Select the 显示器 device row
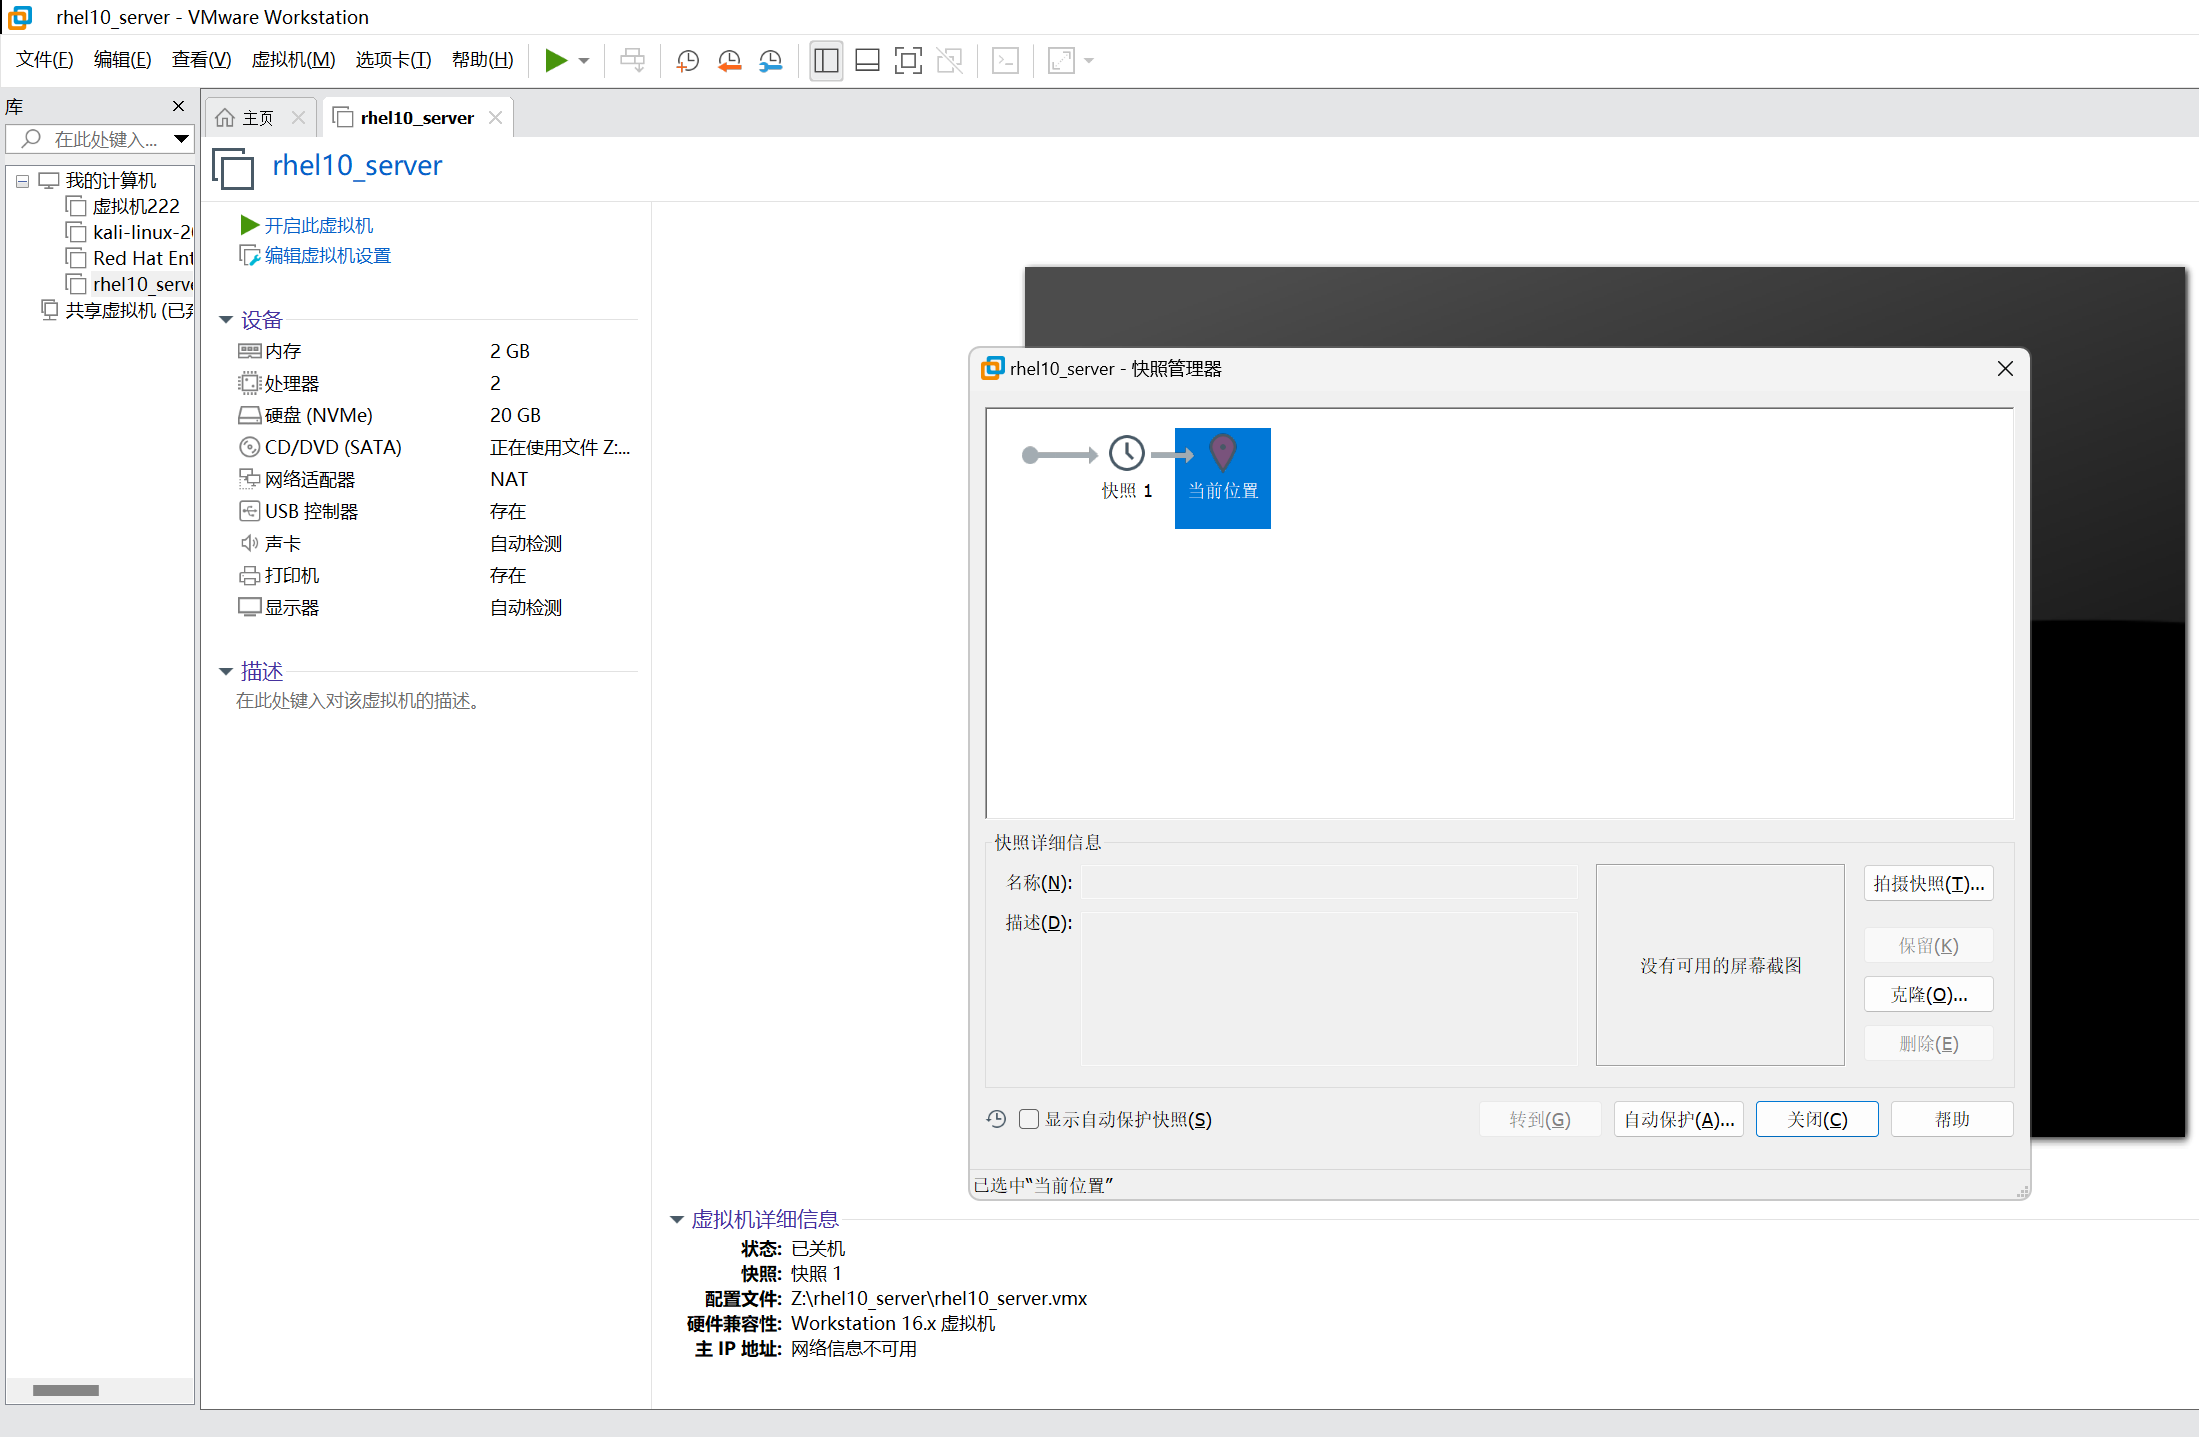The image size is (2199, 1437). pos(436,608)
